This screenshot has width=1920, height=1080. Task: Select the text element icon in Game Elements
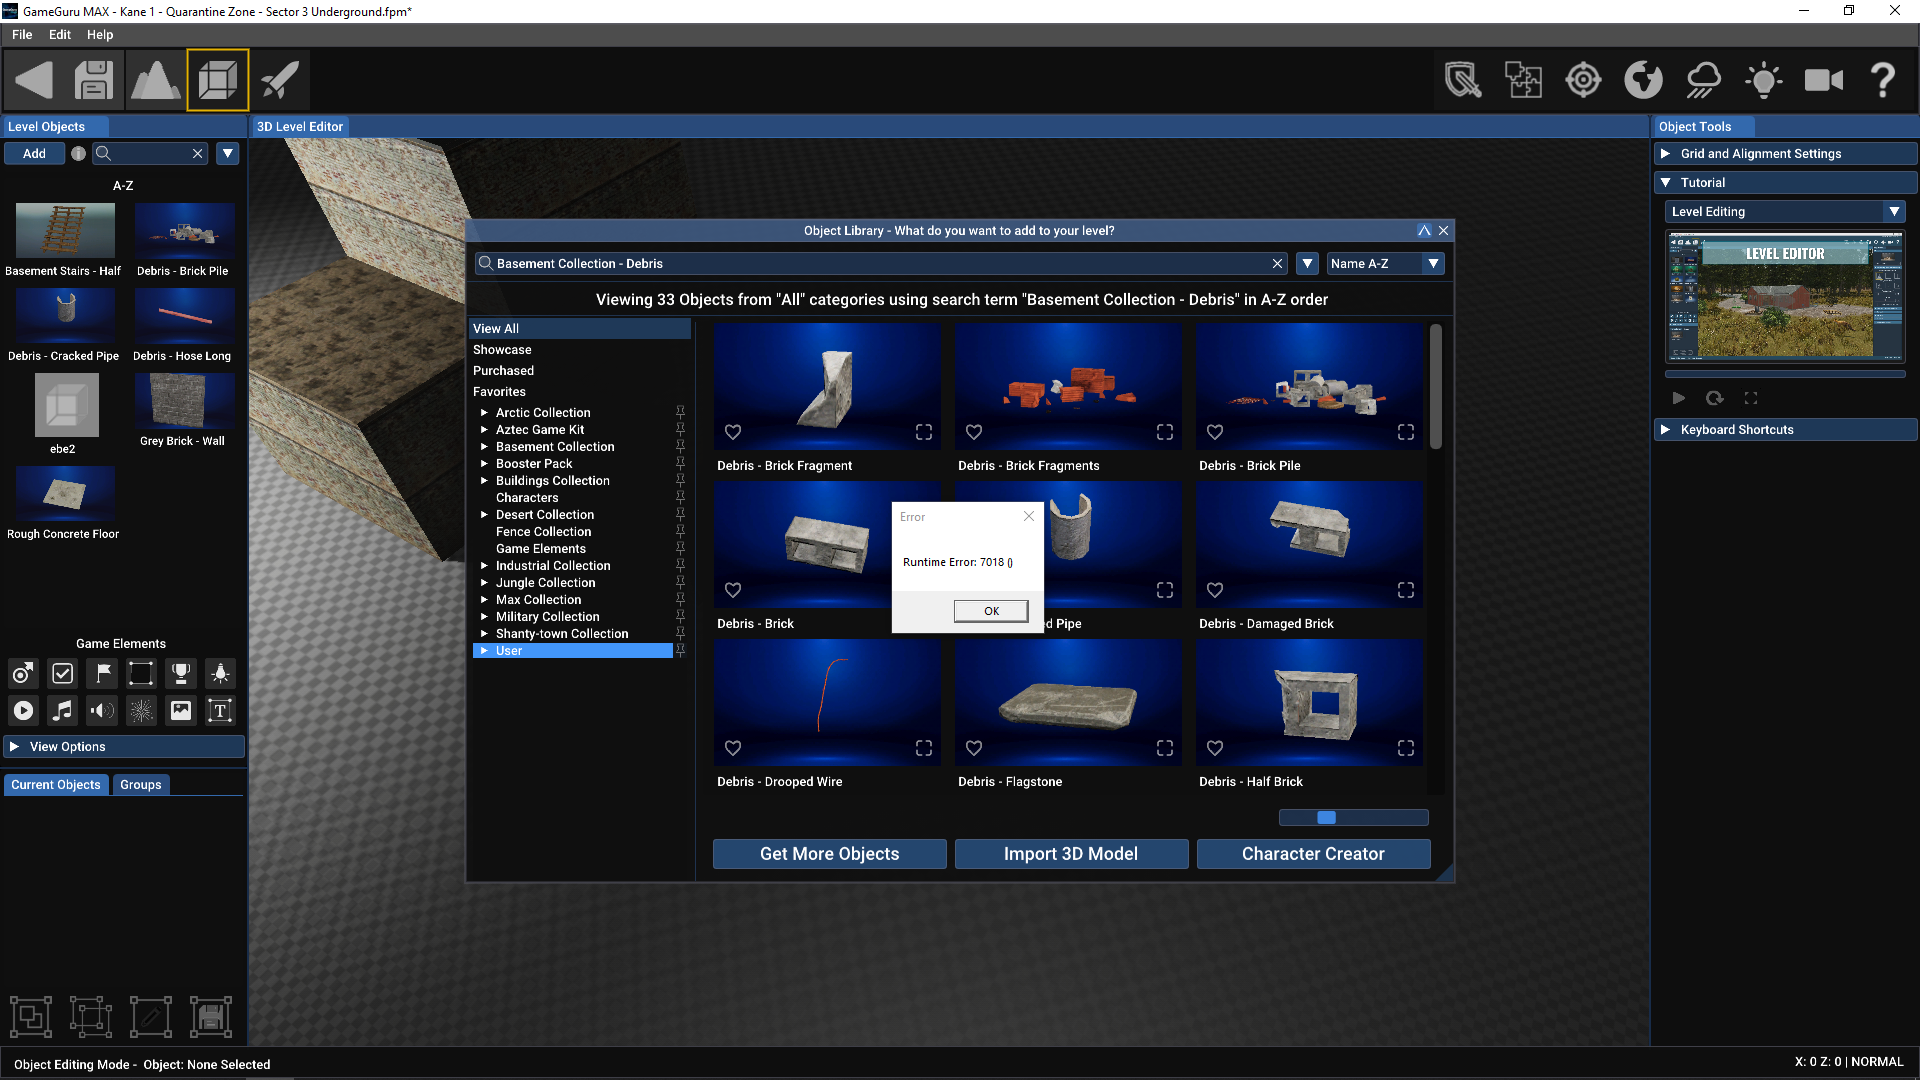point(219,710)
